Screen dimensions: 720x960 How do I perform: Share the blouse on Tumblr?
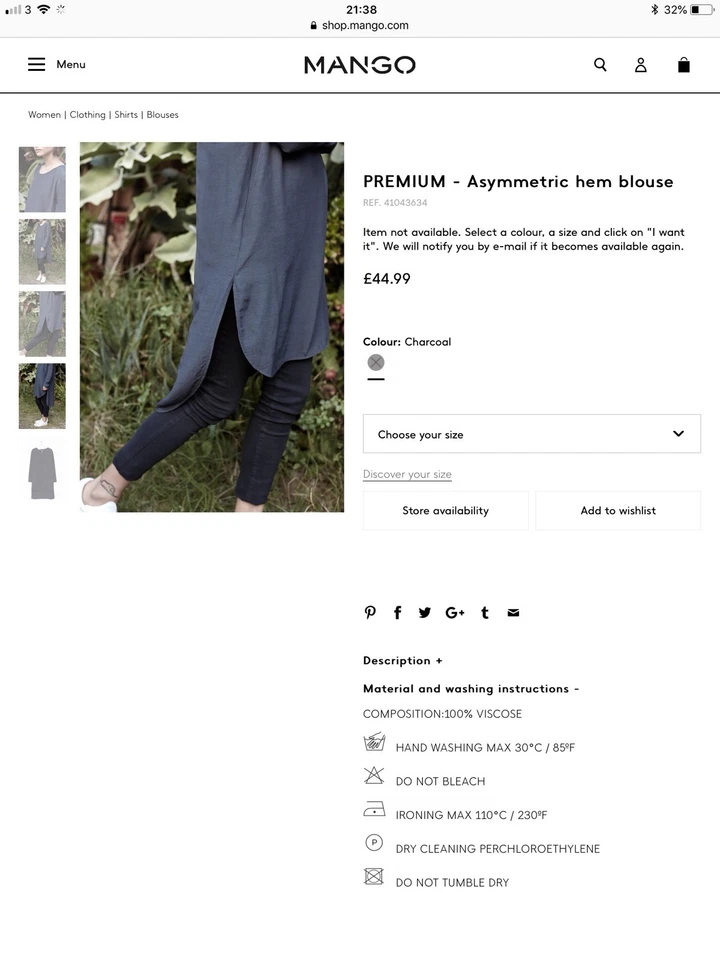(x=485, y=612)
